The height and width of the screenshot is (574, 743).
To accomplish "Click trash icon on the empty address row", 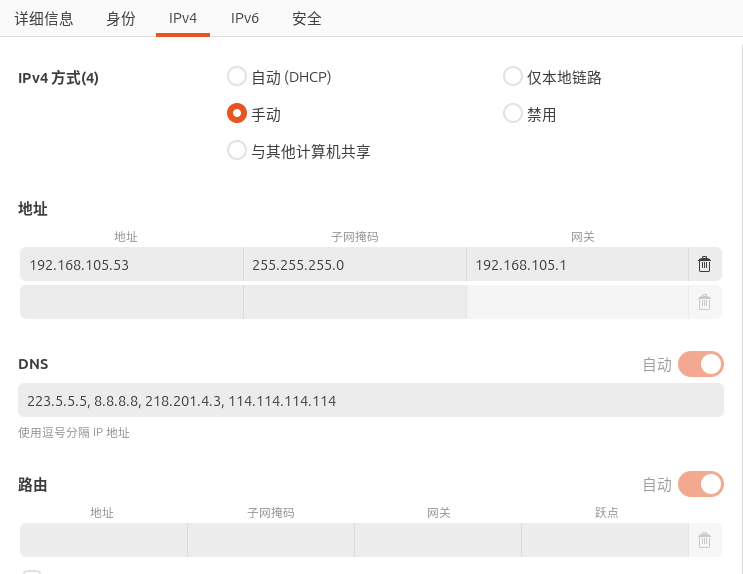I will (704, 302).
